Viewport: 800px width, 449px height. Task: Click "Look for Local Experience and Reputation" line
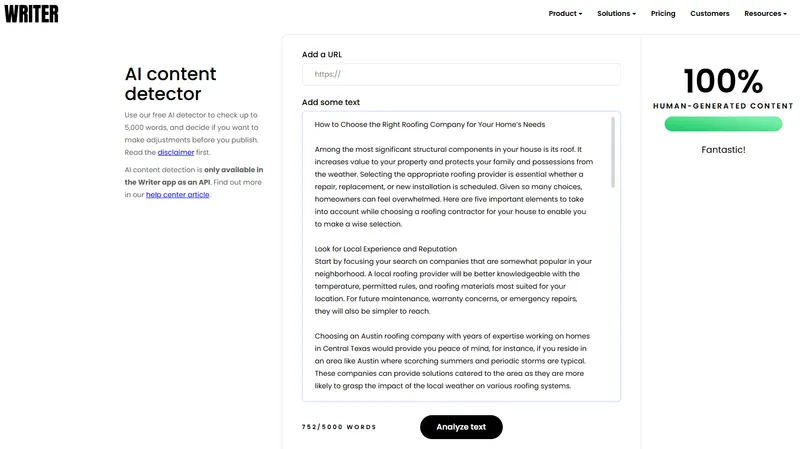(386, 249)
